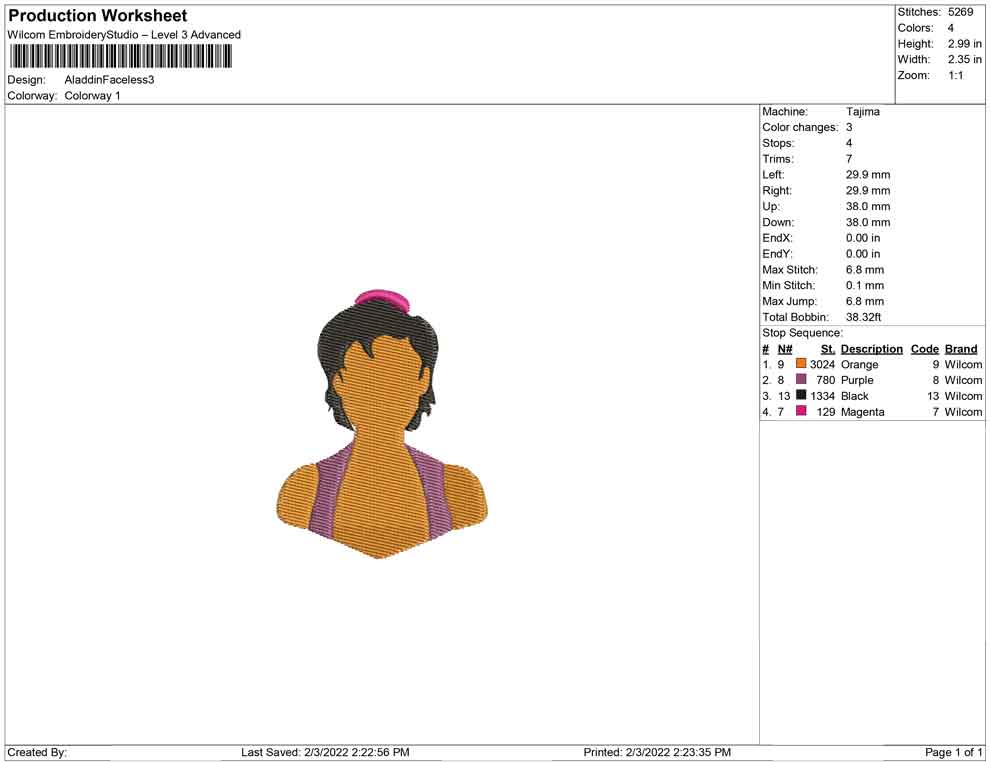The height and width of the screenshot is (762, 990).
Task: Click the stitches count '5269'
Action: pyautogui.click(x=960, y=12)
